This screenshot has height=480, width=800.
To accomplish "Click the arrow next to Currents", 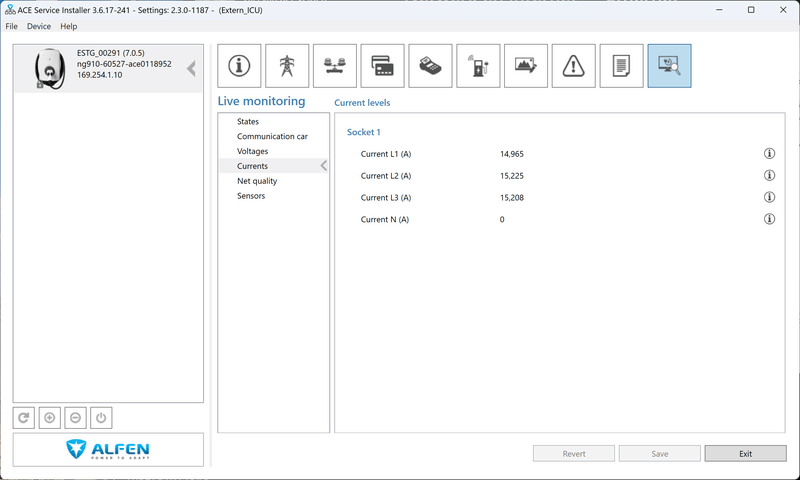I will point(323,165).
